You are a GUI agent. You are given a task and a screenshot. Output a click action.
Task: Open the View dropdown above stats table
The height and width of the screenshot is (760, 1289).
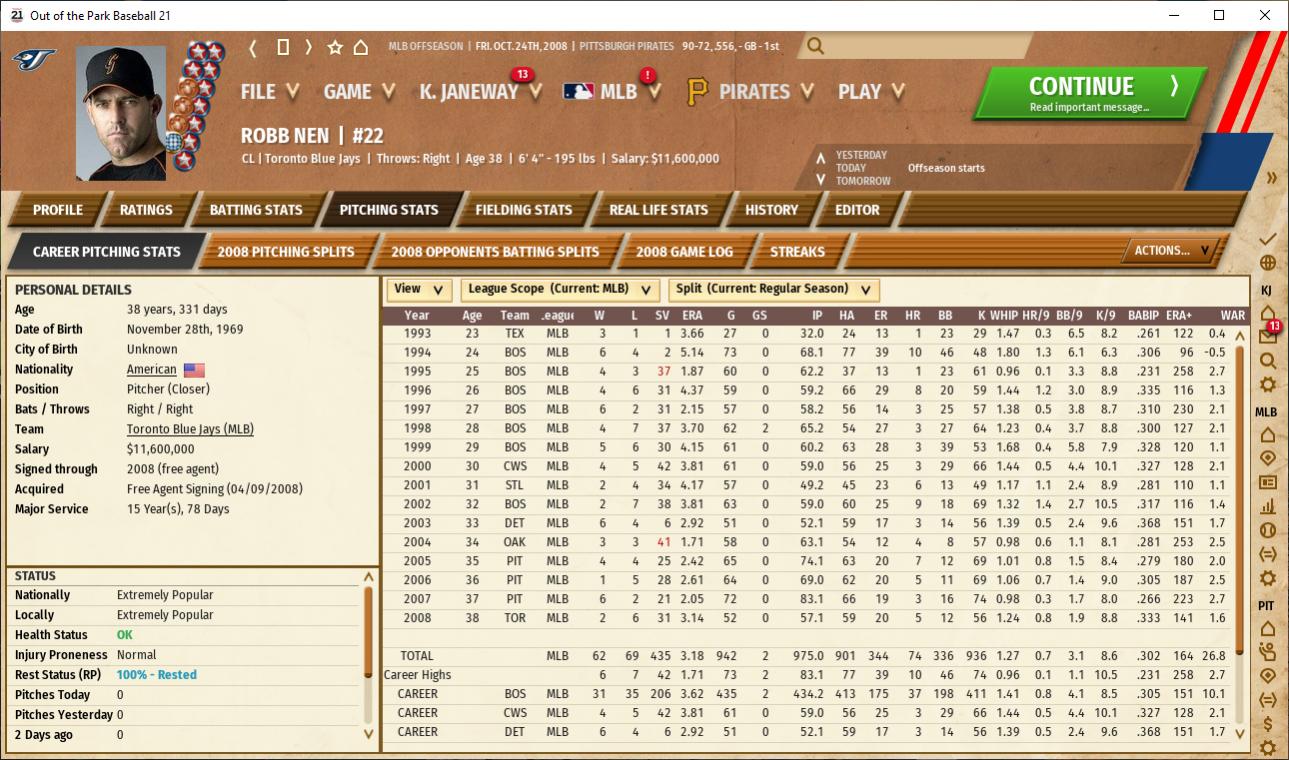[x=419, y=289]
